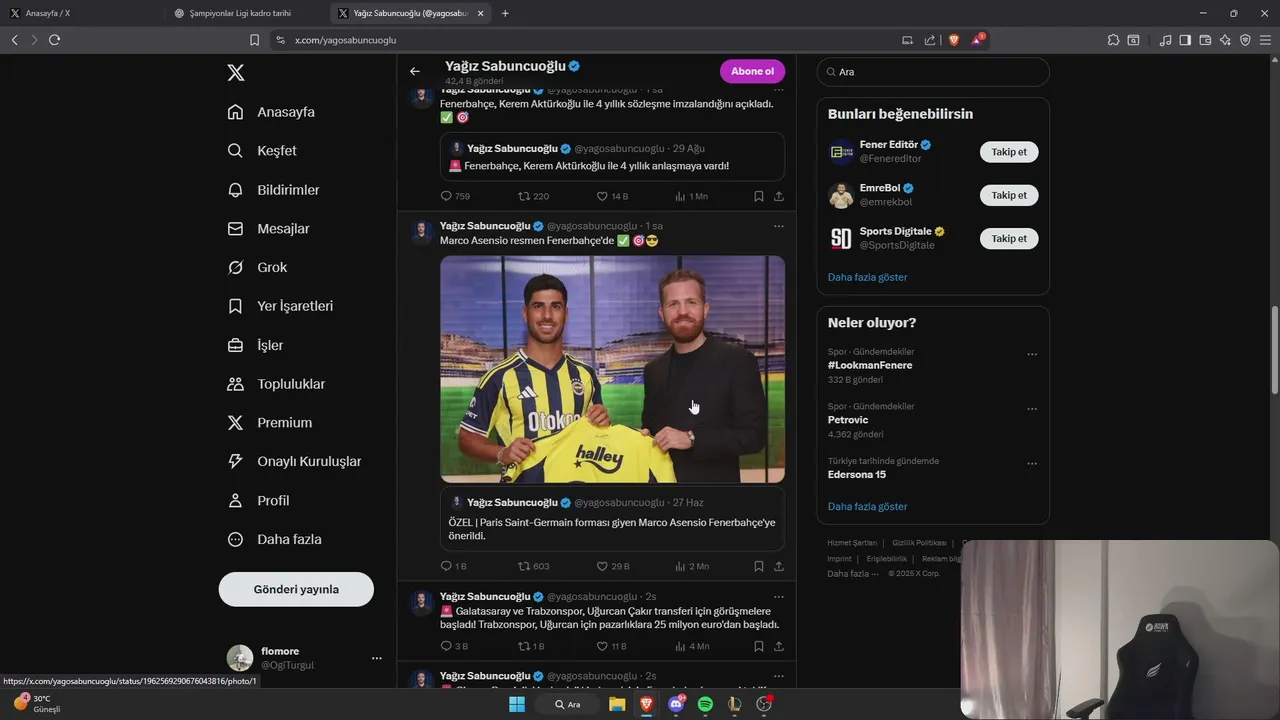Repost the Marco Asensio post (603)
The image size is (1280, 720).
coord(533,566)
